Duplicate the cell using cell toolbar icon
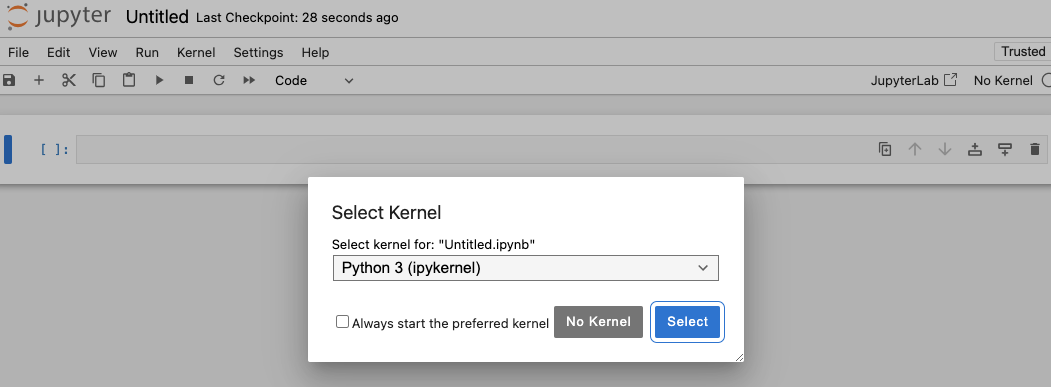This screenshot has height=387, width=1051. (x=885, y=150)
